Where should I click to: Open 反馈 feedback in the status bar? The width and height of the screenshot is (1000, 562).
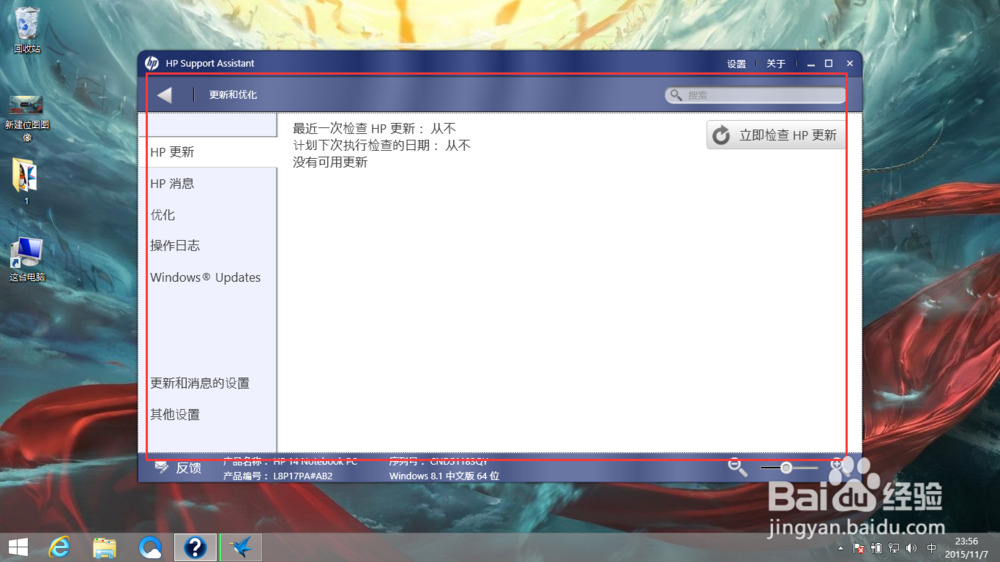179,468
